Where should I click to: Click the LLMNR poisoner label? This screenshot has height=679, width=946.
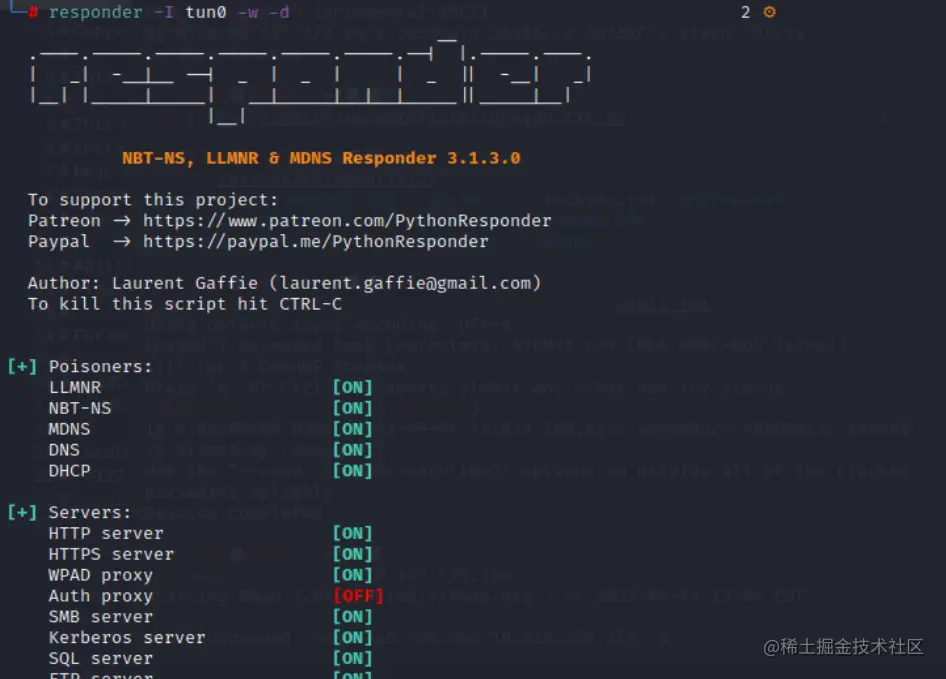[x=75, y=387]
